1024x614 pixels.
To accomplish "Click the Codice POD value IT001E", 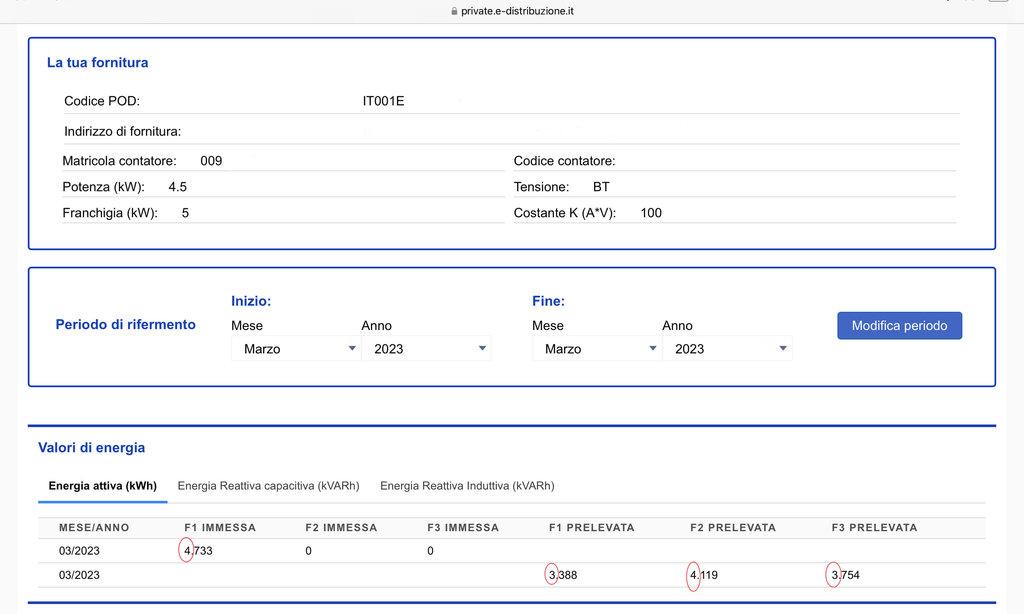I will (x=383, y=101).
